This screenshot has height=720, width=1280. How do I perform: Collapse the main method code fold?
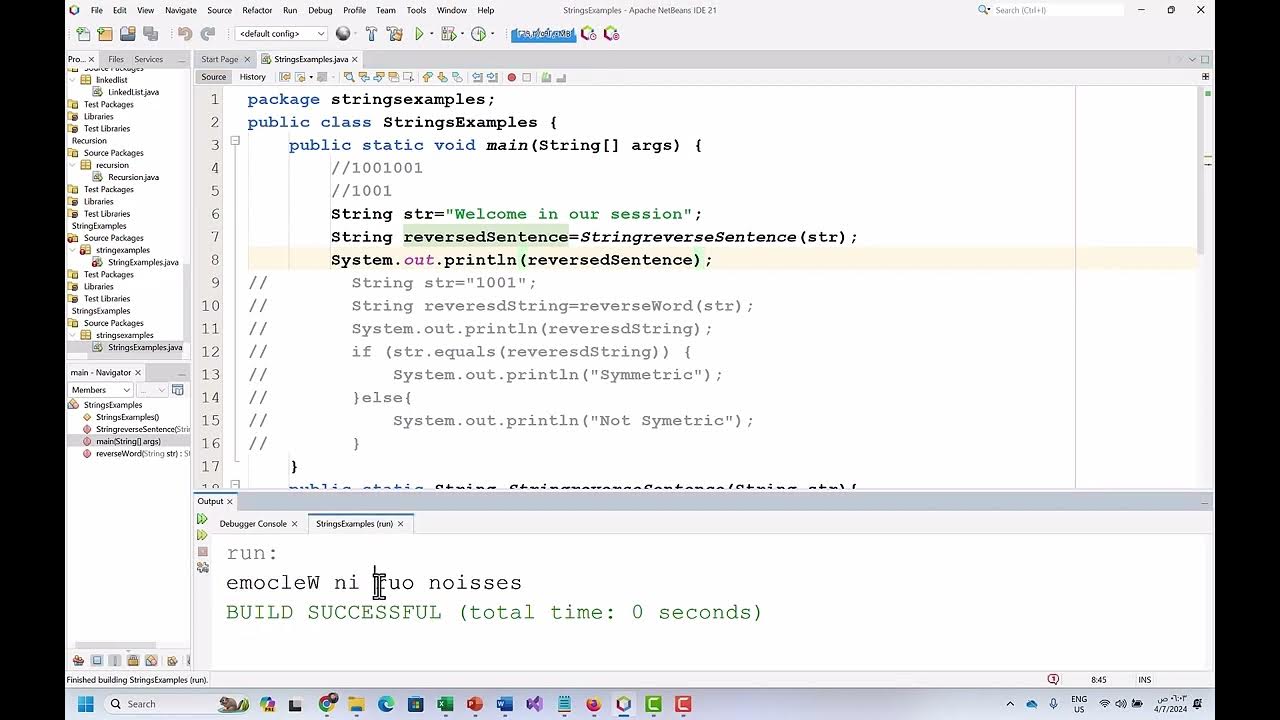tap(235, 141)
